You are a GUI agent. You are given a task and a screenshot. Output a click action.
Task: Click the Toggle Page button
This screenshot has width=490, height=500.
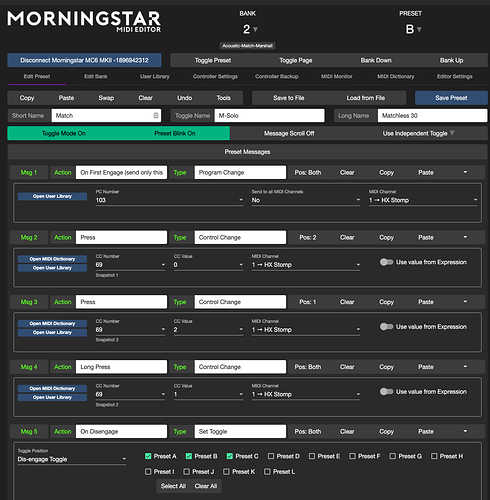point(296,60)
